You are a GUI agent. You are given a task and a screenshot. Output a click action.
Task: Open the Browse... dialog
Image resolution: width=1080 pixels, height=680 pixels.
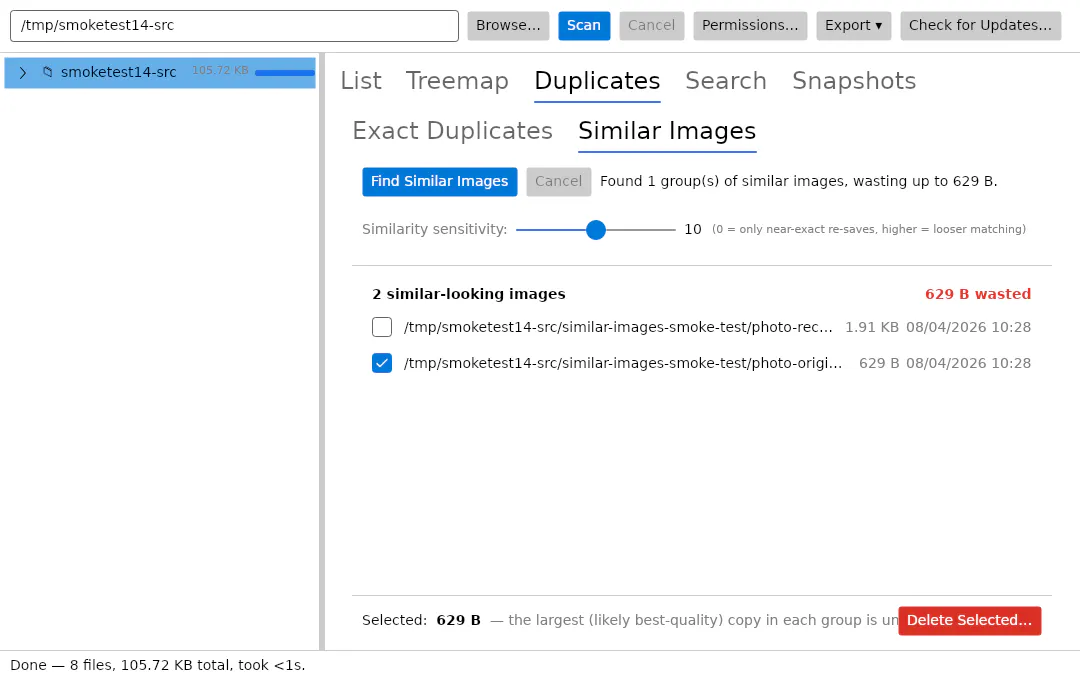coord(508,25)
